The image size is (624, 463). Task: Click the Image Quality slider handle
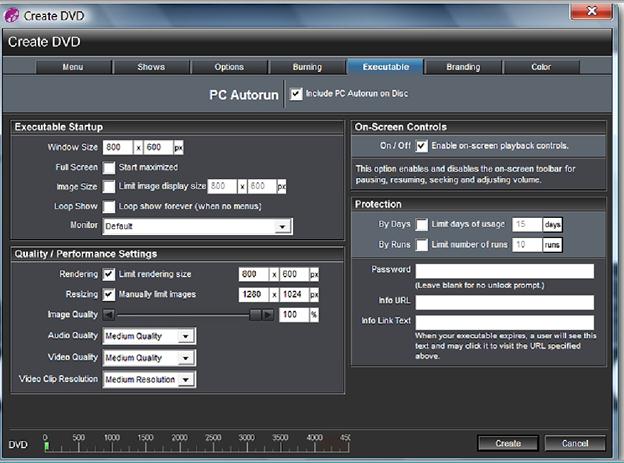pos(255,315)
